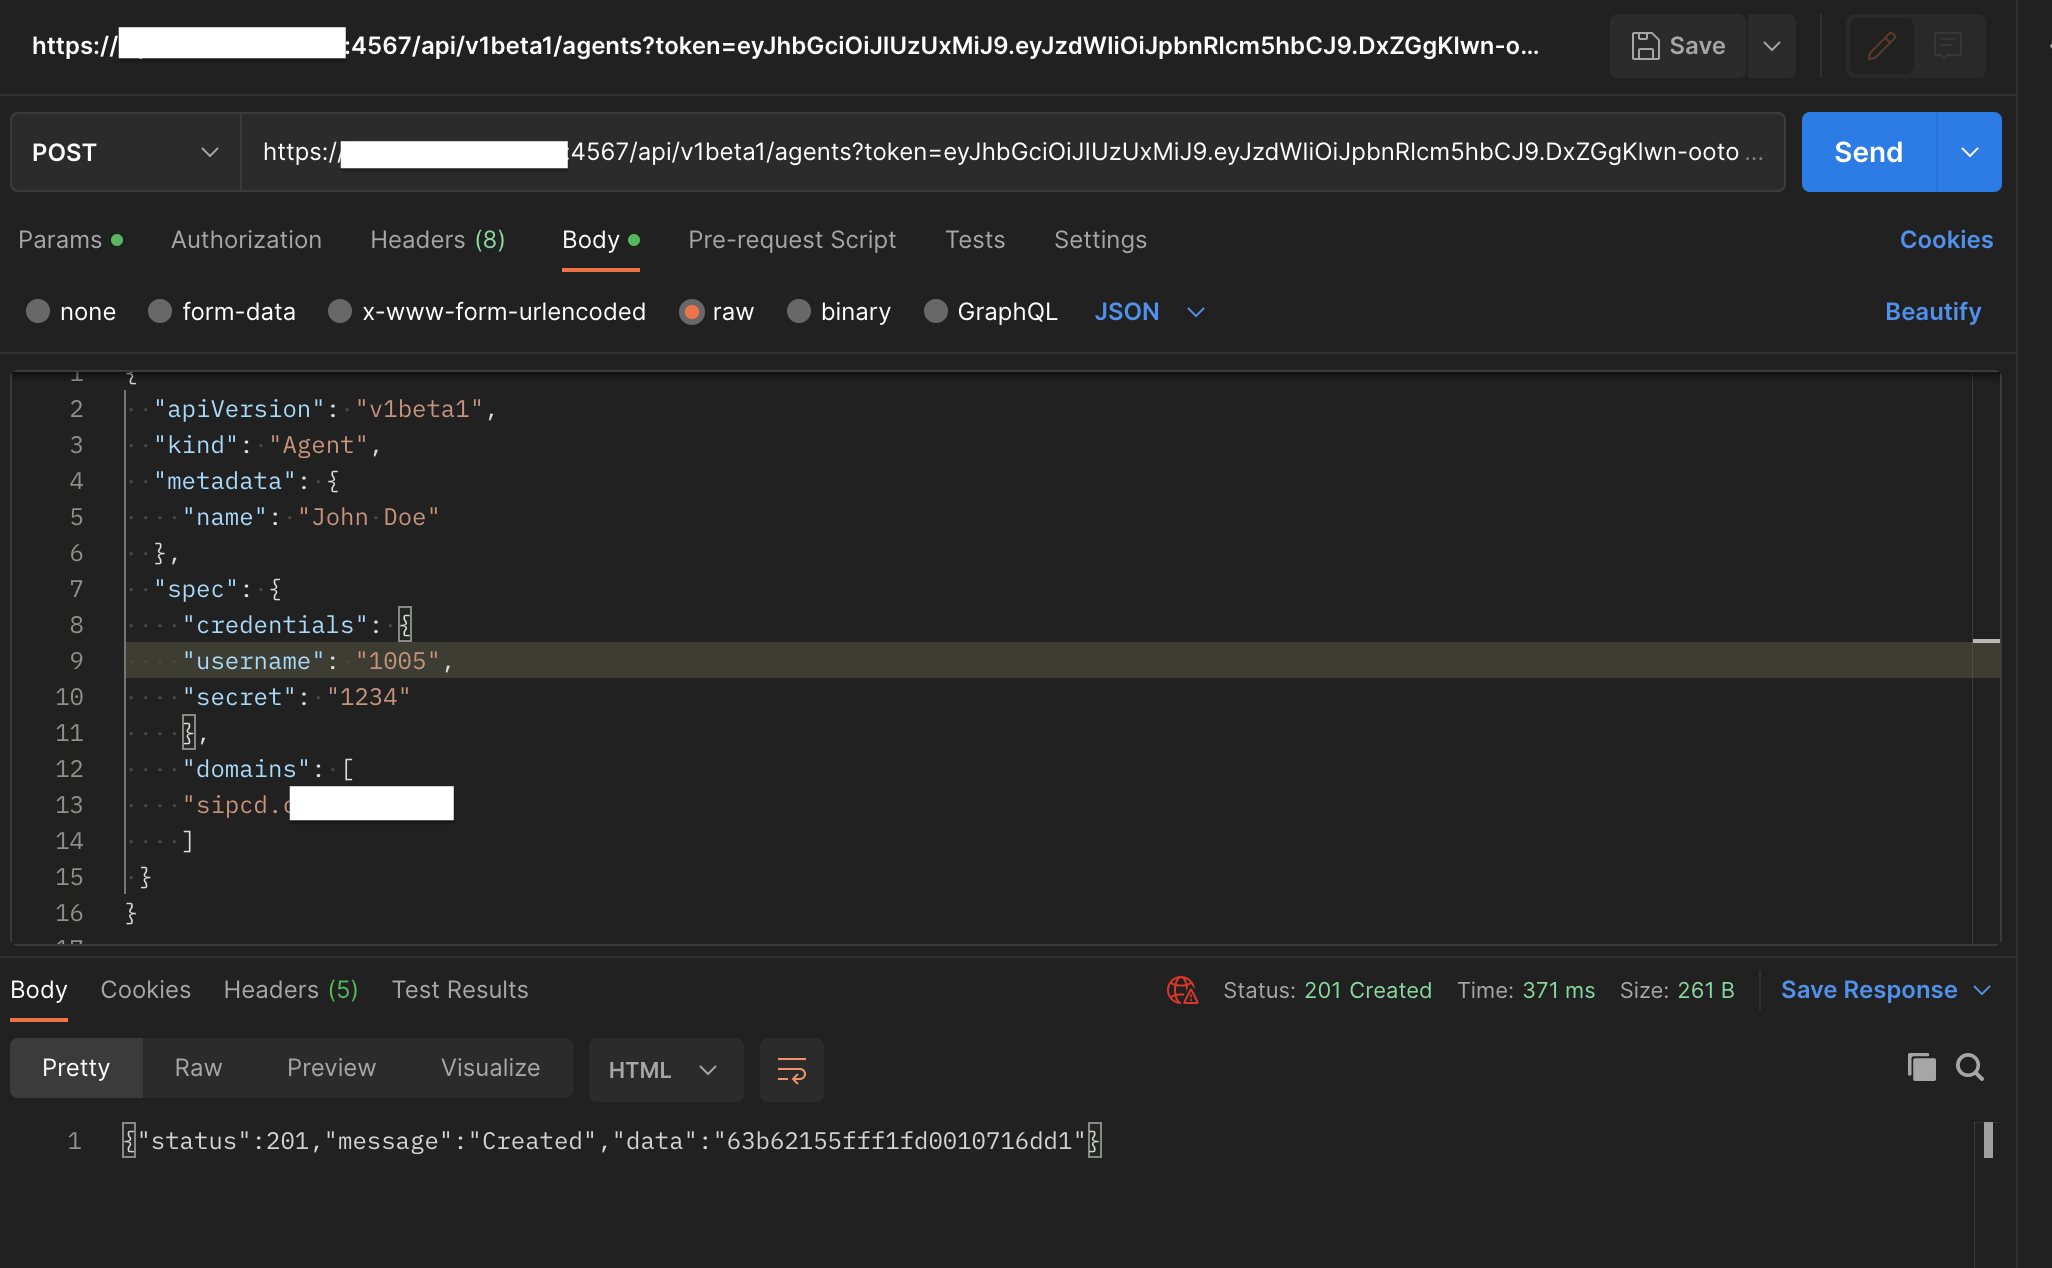This screenshot has width=2052, height=1268.
Task: Open the HTML response format dropdown
Action: pos(664,1070)
